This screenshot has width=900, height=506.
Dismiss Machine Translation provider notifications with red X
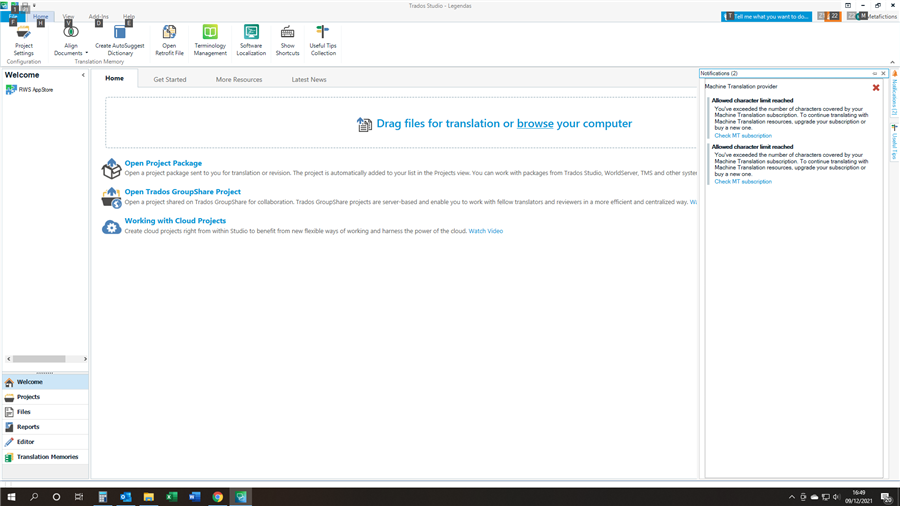click(x=876, y=88)
